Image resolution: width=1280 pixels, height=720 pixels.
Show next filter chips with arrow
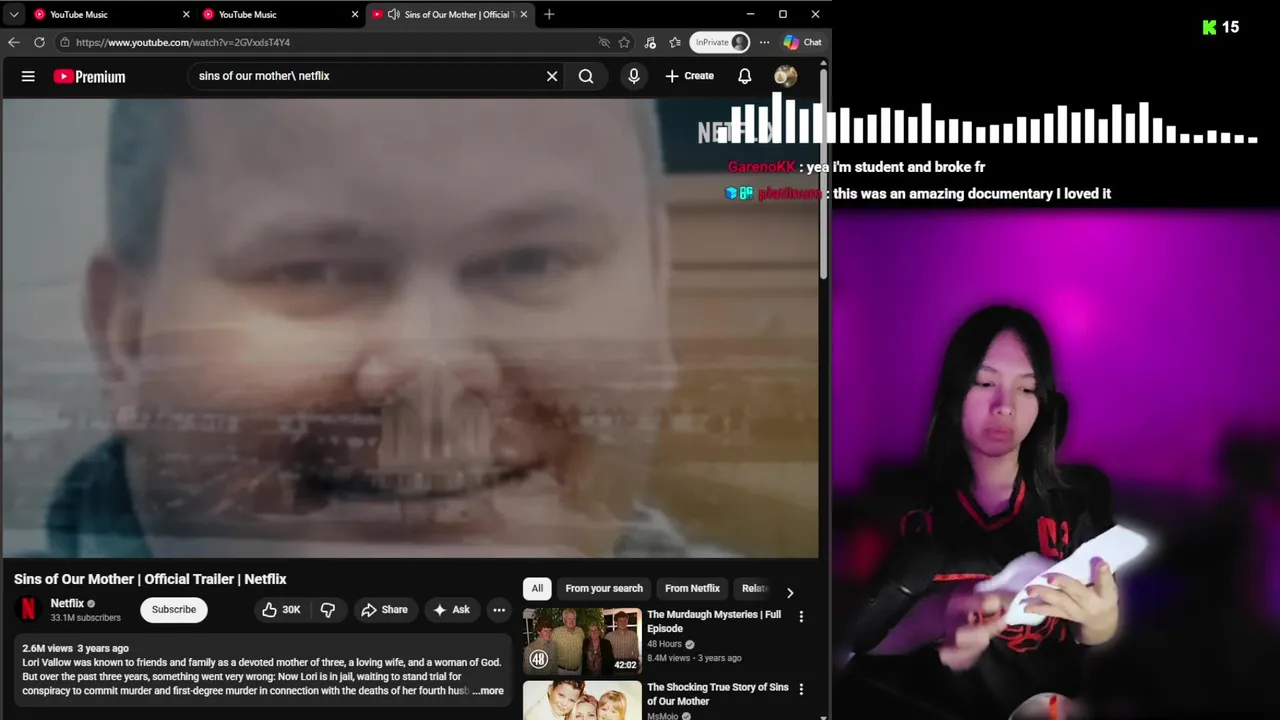[790, 592]
